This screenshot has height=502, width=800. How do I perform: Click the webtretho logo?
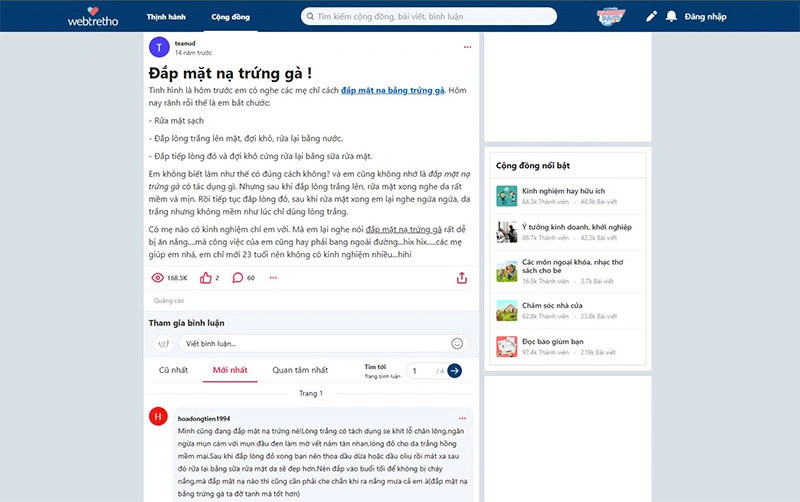(x=92, y=16)
